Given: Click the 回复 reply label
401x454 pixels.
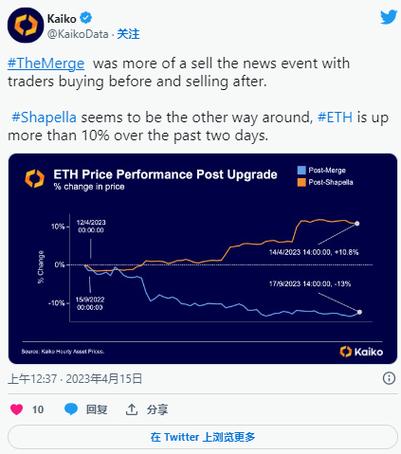Looking at the screenshot, I should click(97, 409).
